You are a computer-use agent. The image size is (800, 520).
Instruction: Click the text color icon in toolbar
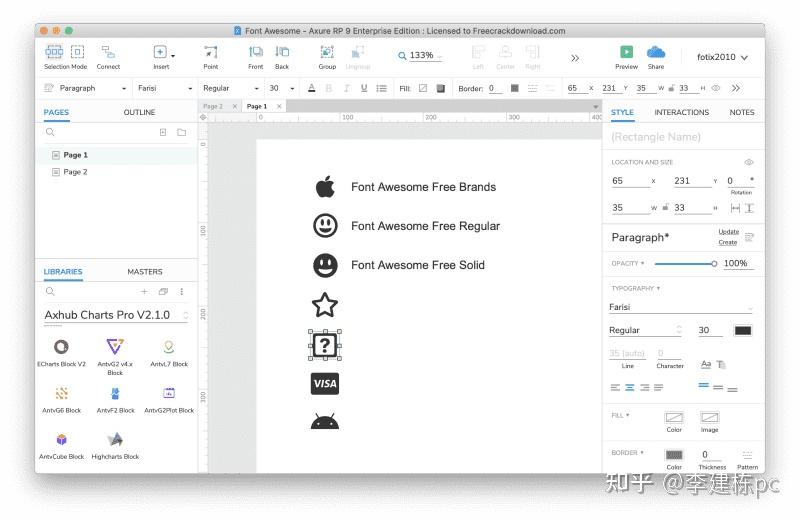tap(312, 88)
